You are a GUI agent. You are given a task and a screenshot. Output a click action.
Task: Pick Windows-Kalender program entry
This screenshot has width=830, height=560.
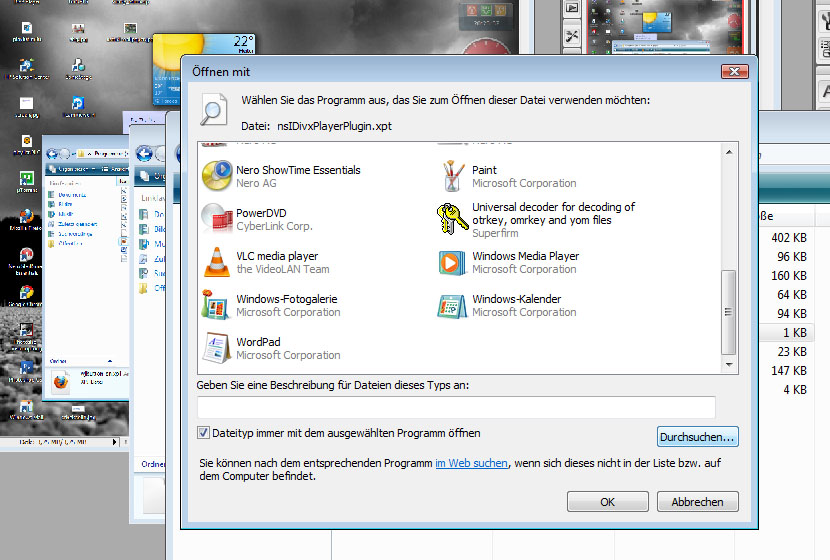507,305
